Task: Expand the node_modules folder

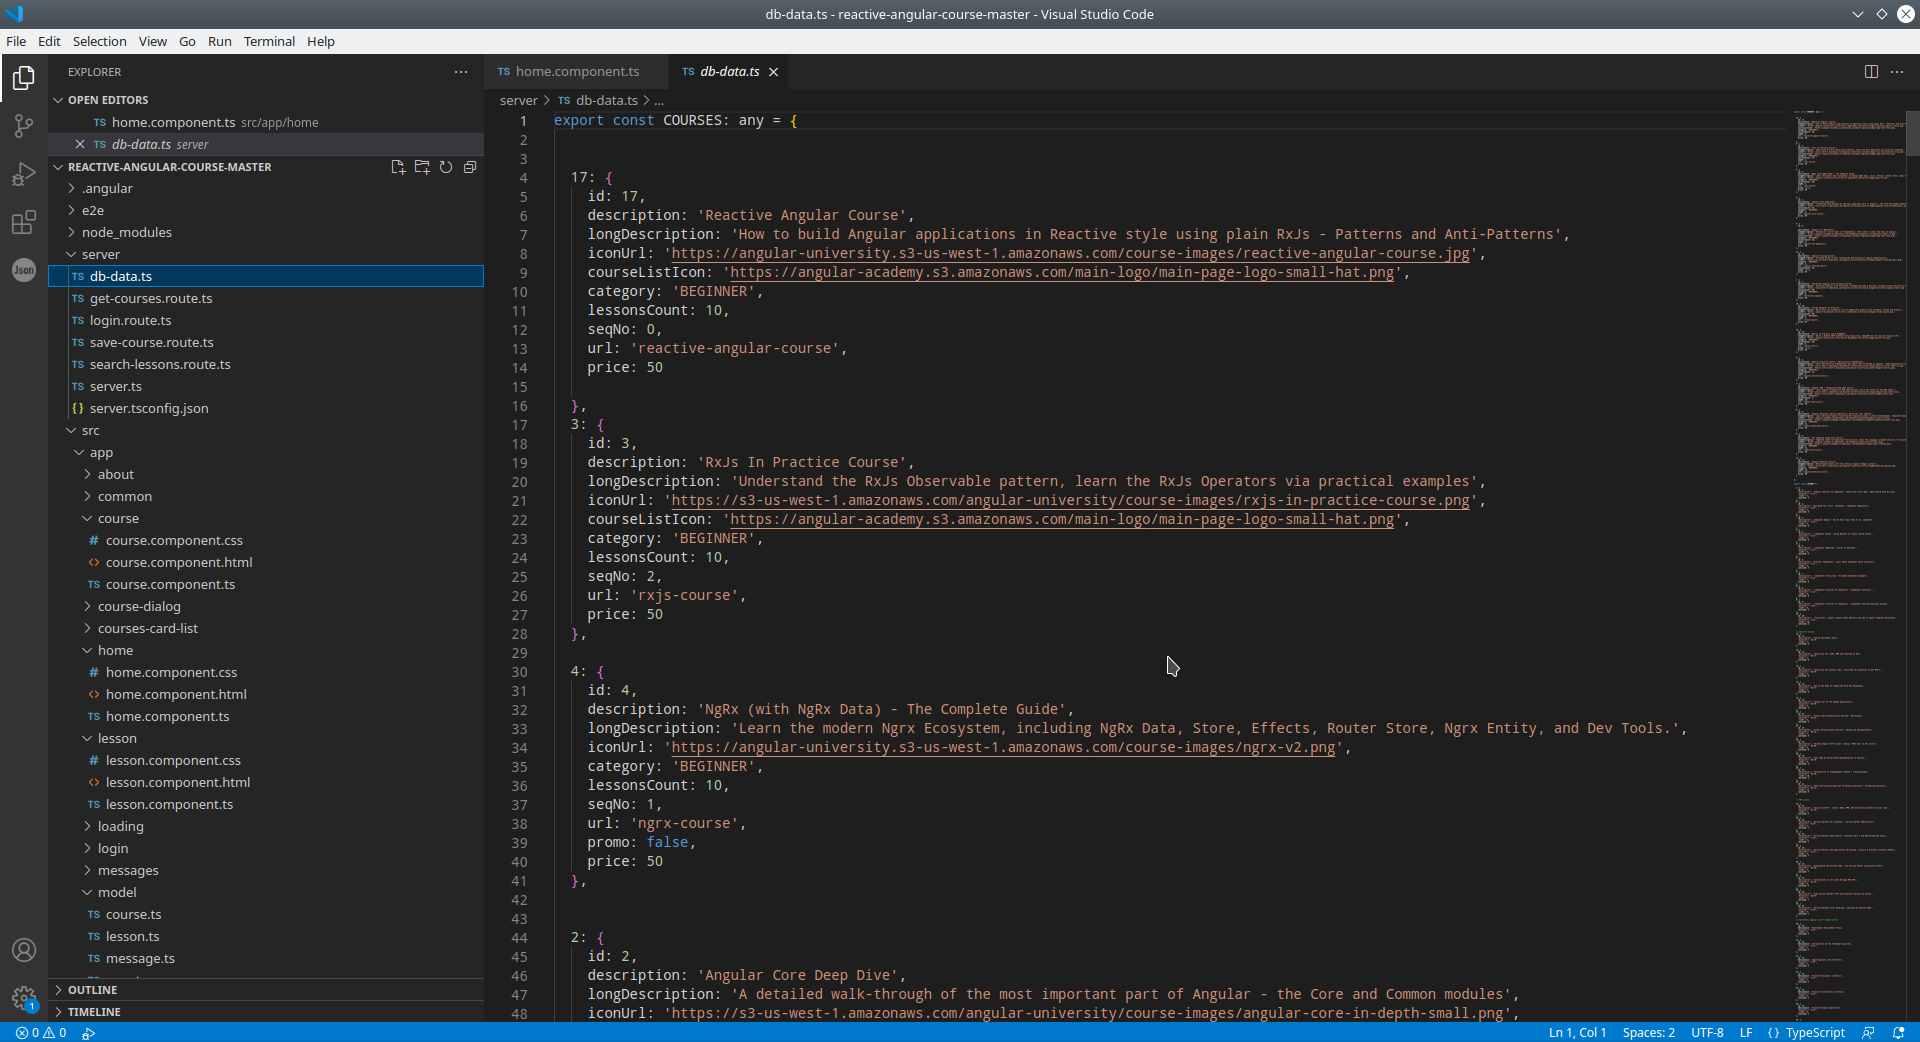Action: pyautogui.click(x=267, y=232)
